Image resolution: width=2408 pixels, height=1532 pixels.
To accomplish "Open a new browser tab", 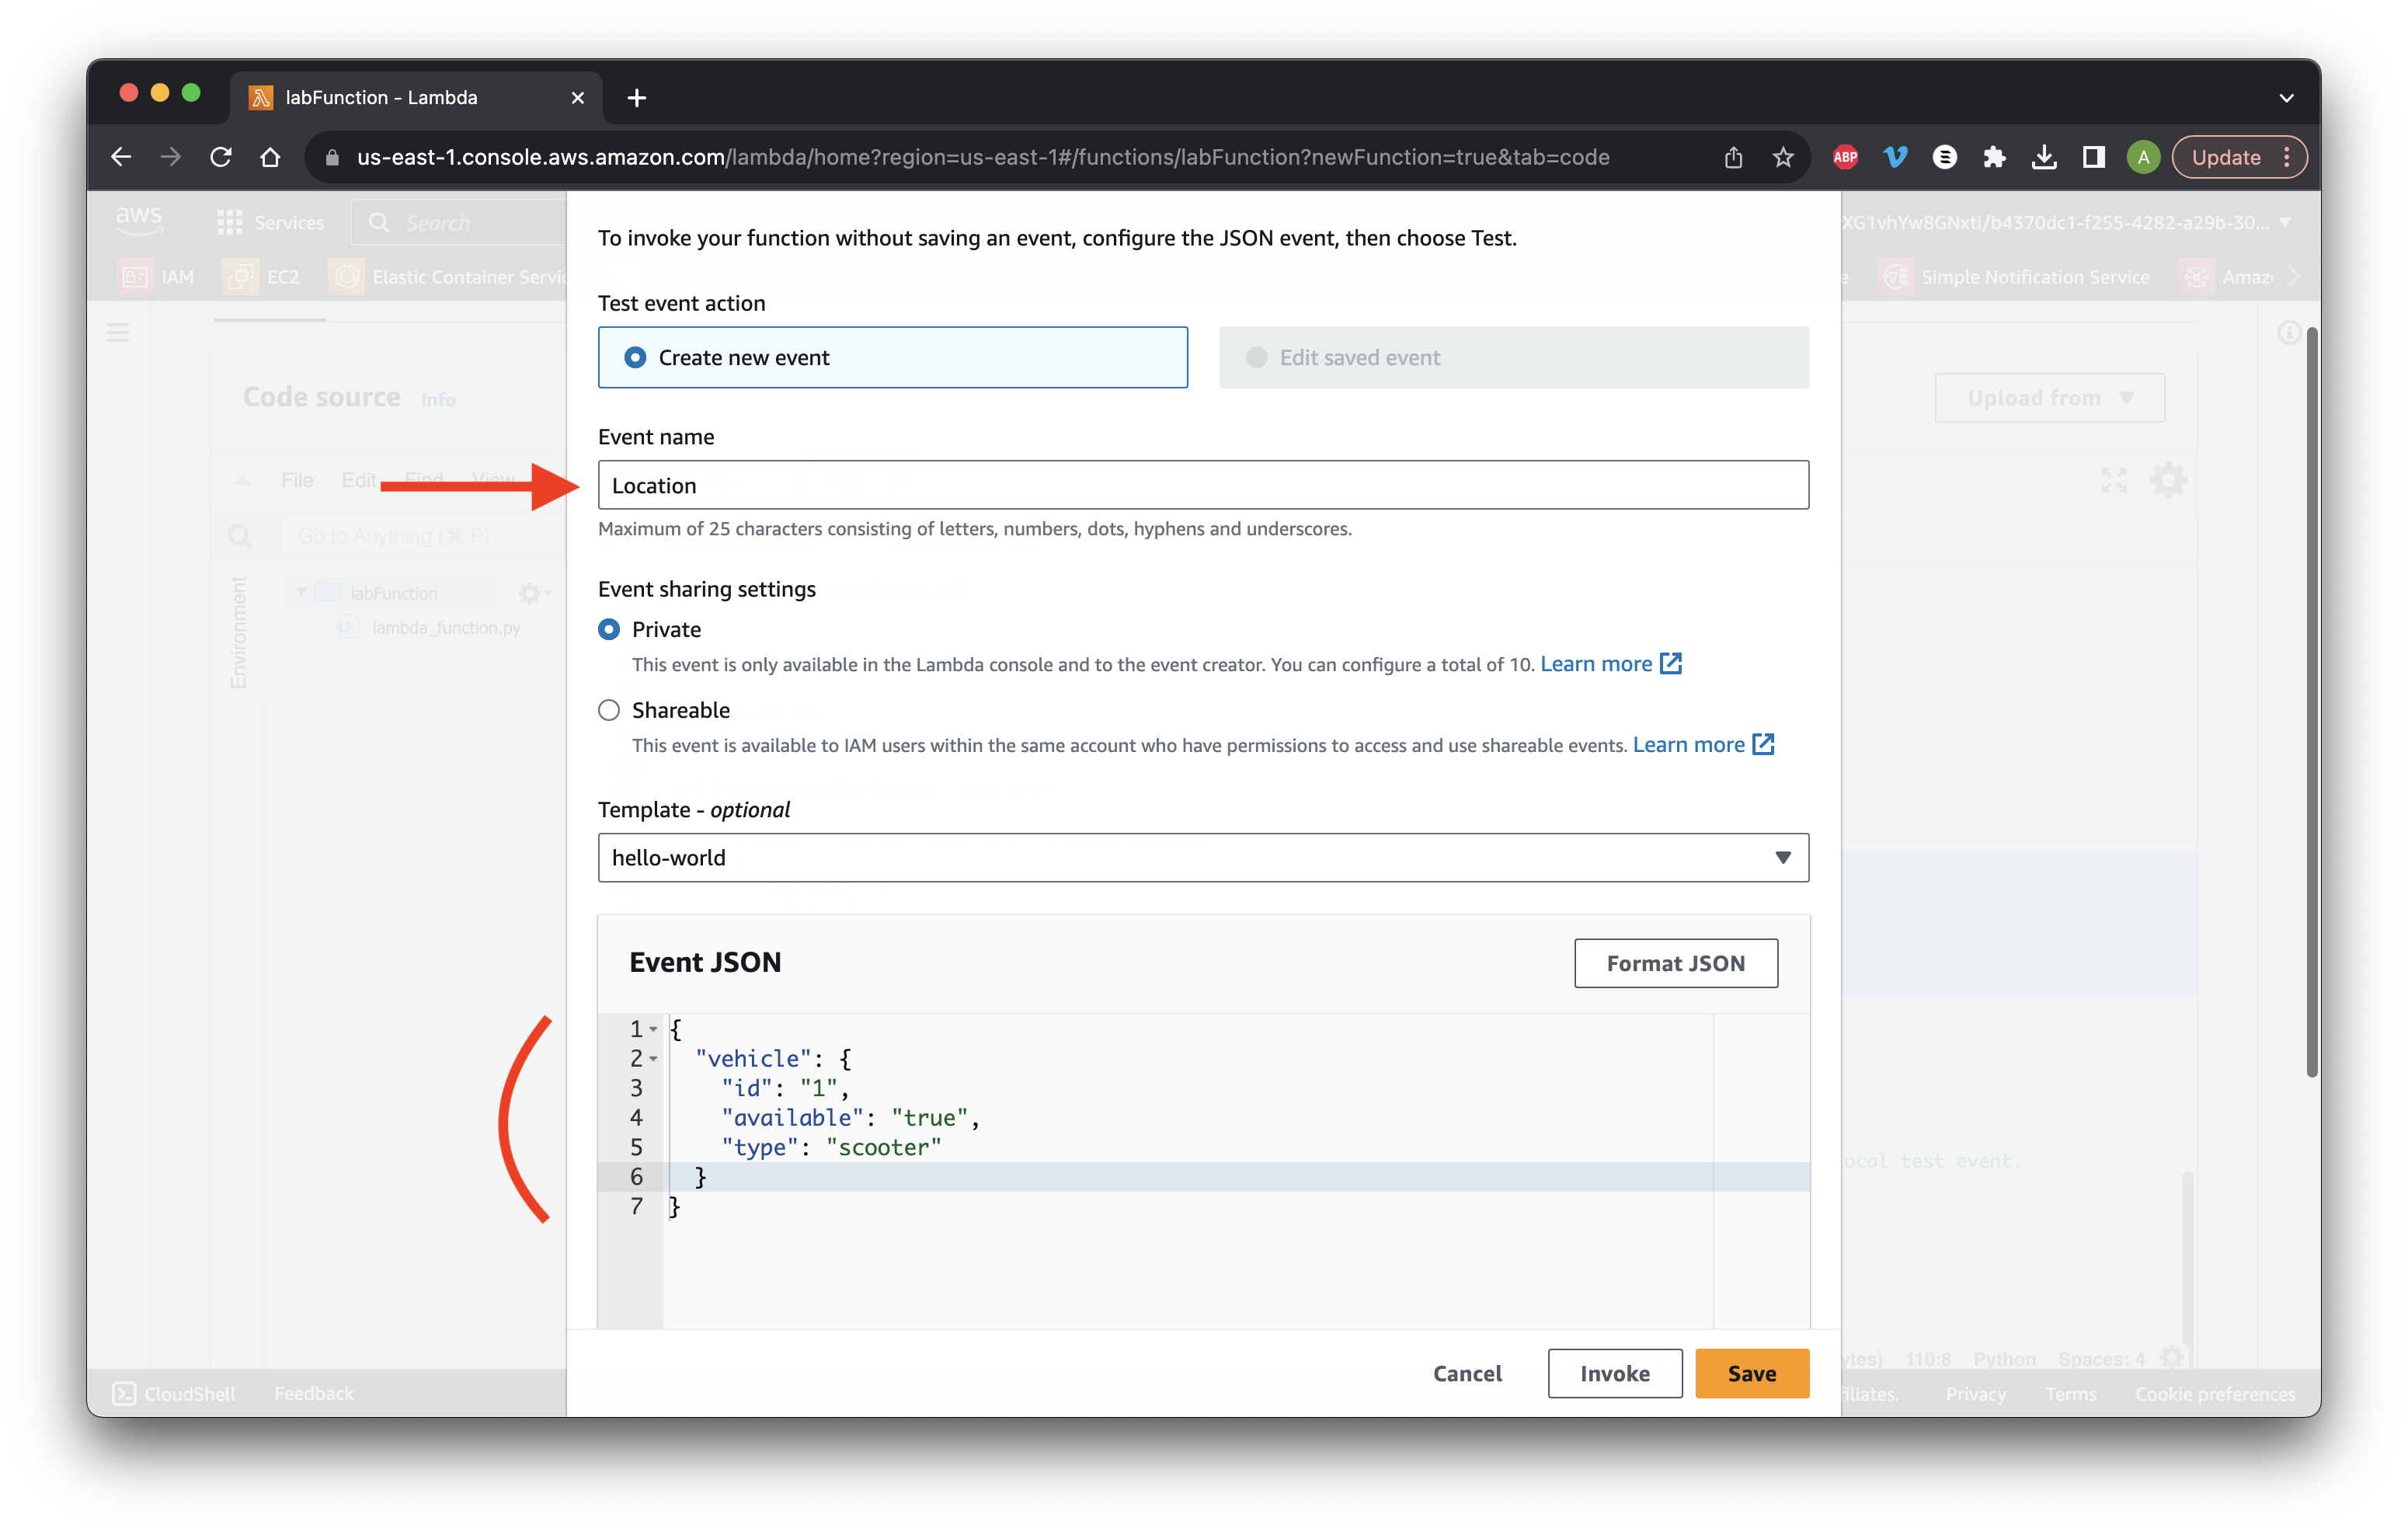I will pyautogui.click(x=636, y=97).
